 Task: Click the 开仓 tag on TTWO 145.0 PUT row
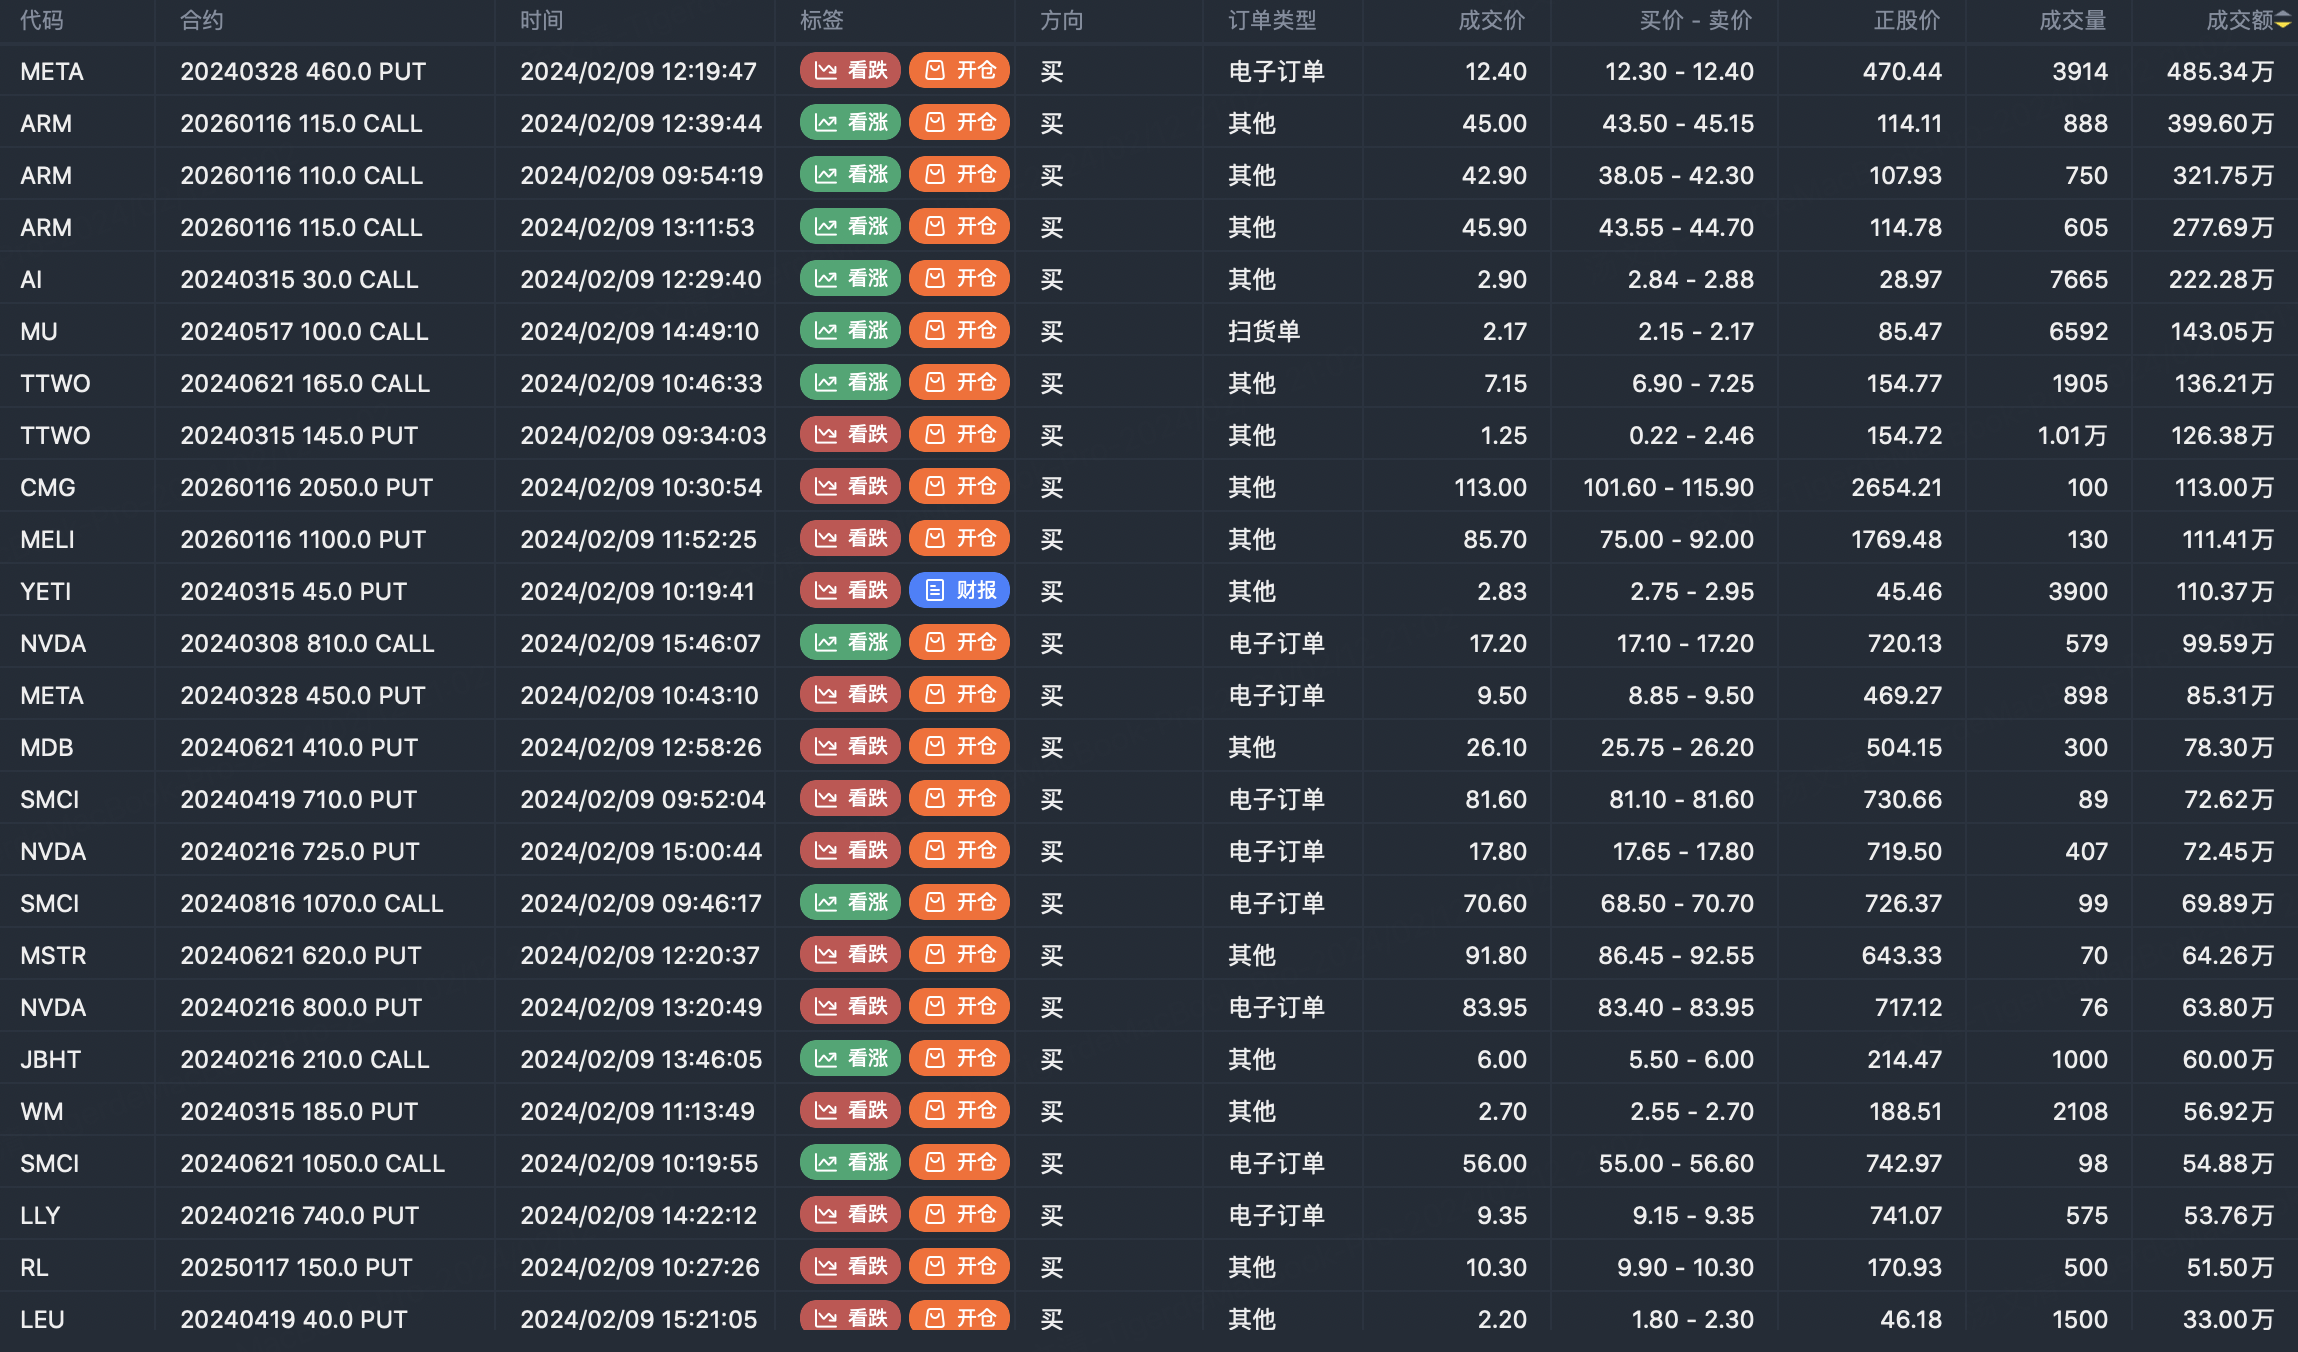[x=959, y=435]
